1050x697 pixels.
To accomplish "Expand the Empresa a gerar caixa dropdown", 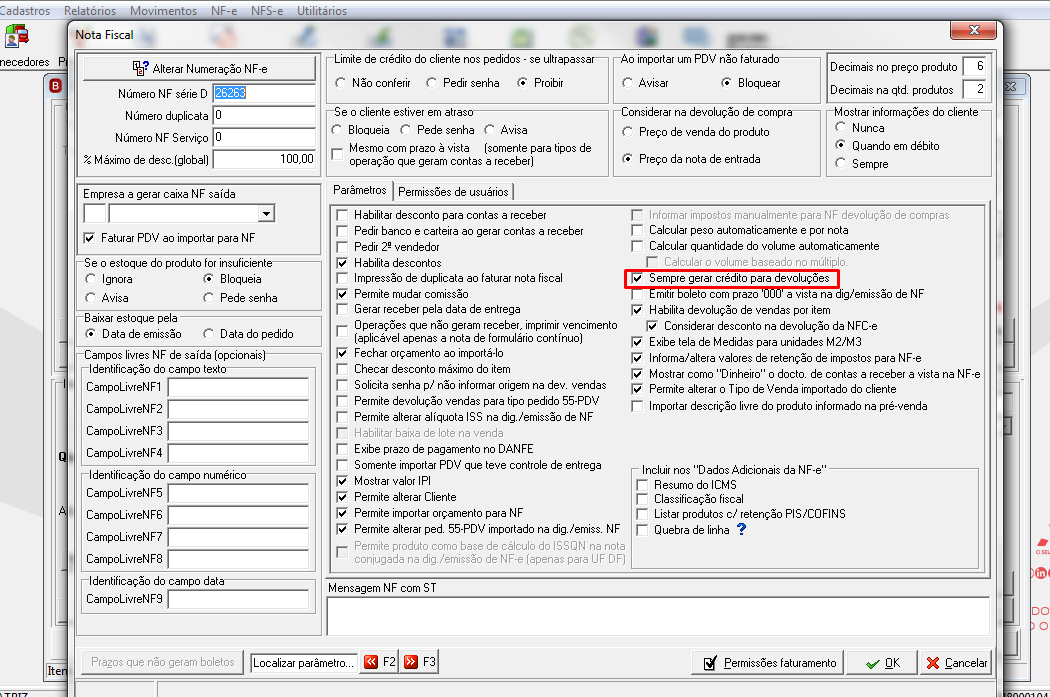I will pos(266,214).
